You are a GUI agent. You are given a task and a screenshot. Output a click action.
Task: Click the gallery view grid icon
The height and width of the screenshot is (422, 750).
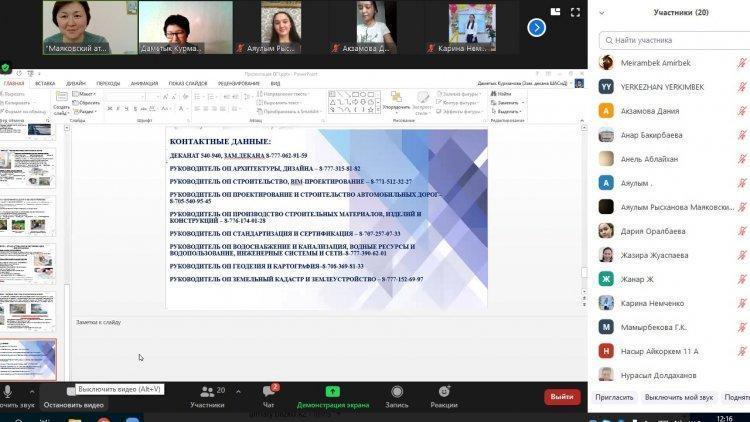tap(553, 13)
